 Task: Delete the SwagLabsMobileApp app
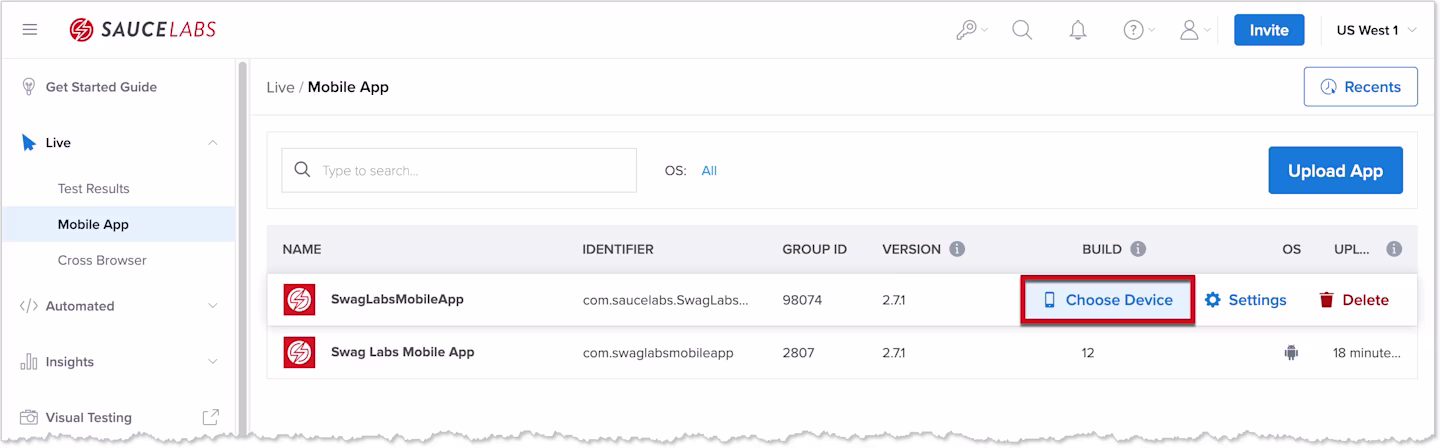(x=1354, y=300)
